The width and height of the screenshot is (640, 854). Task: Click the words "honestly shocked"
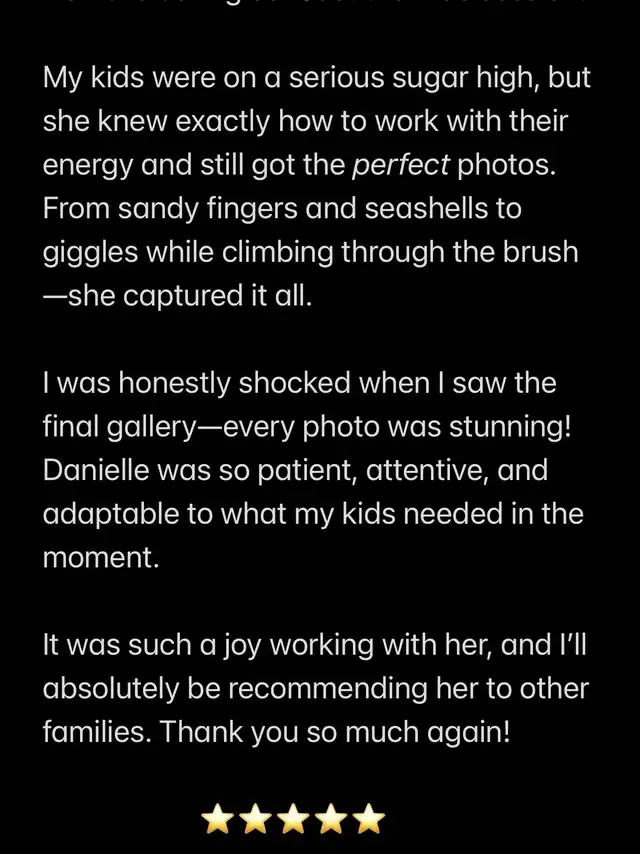point(234,383)
